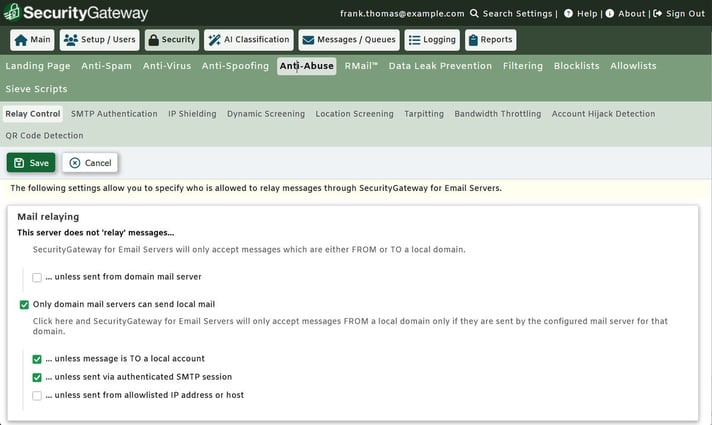Image resolution: width=712 pixels, height=425 pixels.
Task: Click the Search Settings link text
Action: pyautogui.click(x=517, y=14)
